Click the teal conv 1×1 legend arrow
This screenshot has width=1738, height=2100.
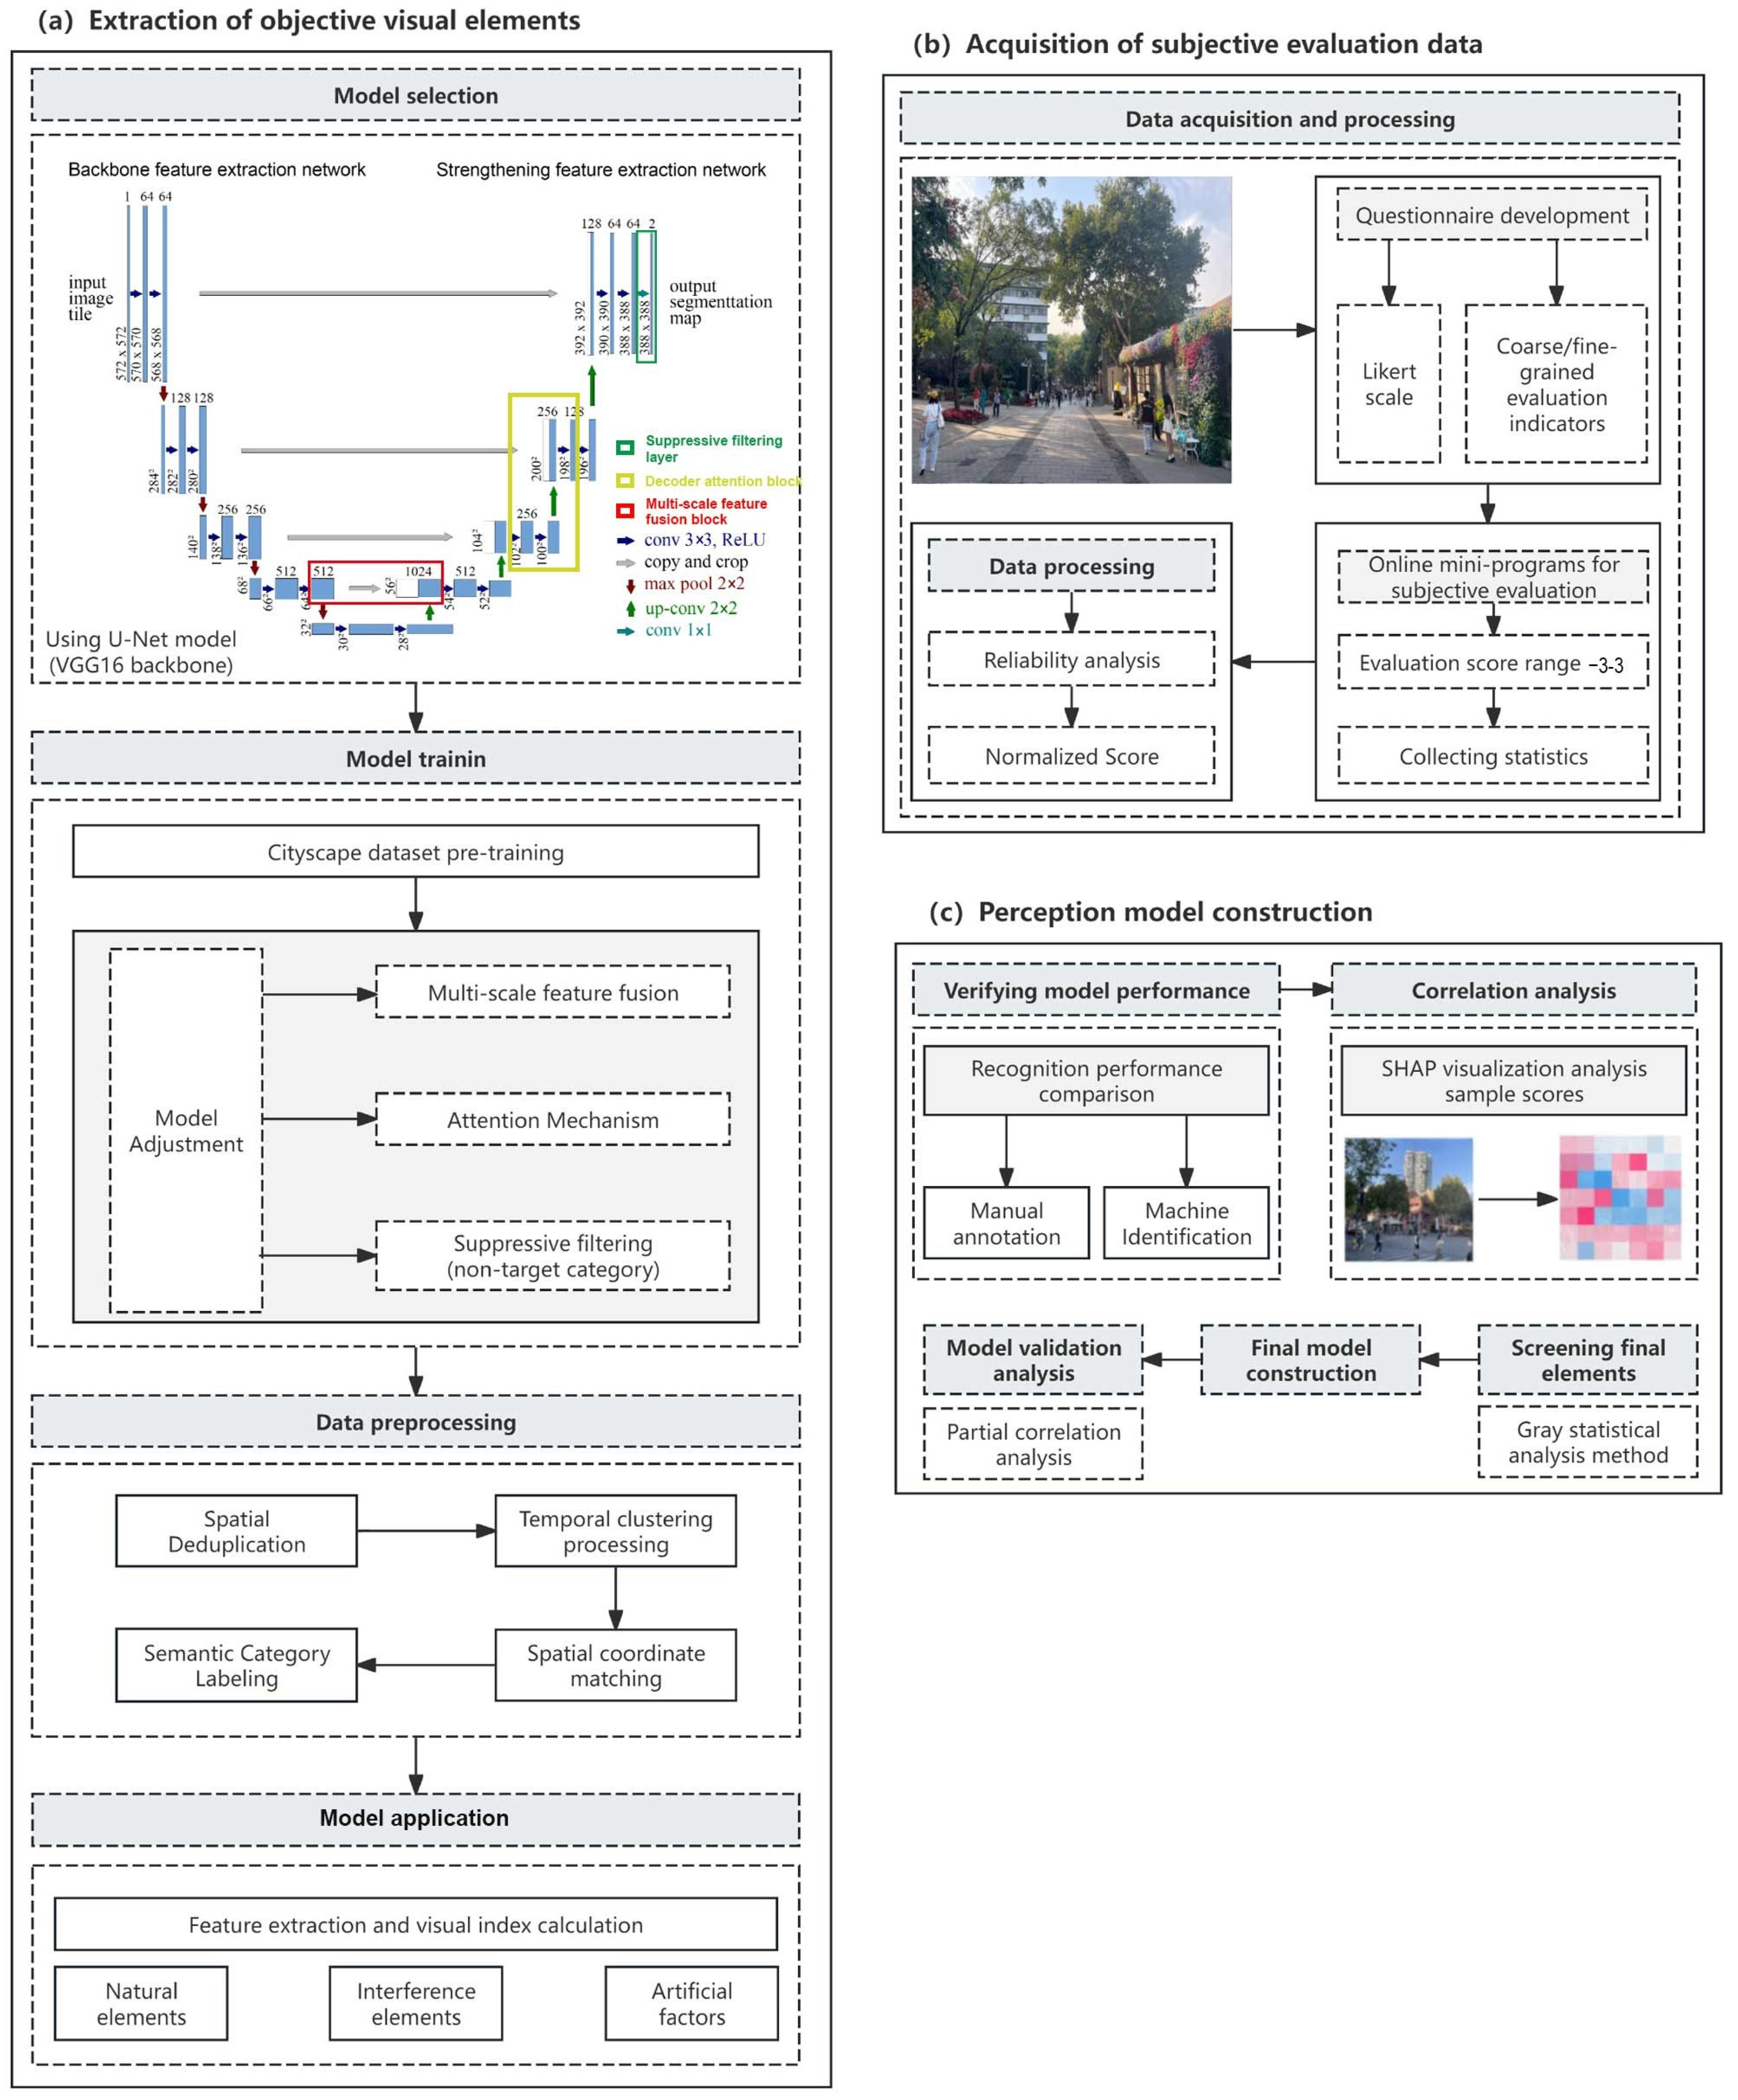pos(625,631)
